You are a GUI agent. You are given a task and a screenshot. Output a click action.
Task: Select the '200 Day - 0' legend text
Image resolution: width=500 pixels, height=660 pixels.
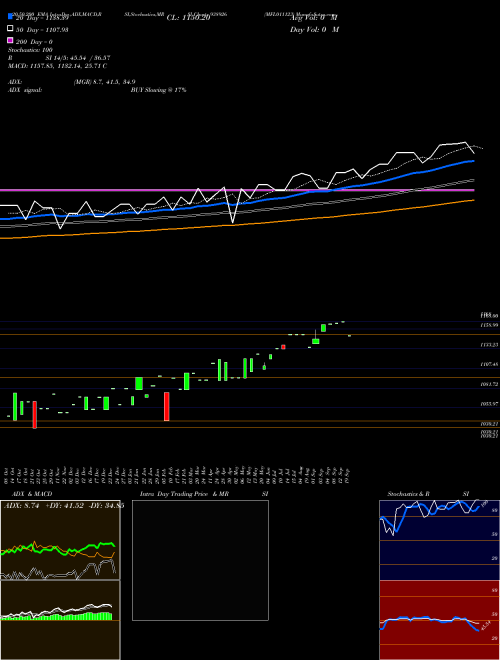34,42
